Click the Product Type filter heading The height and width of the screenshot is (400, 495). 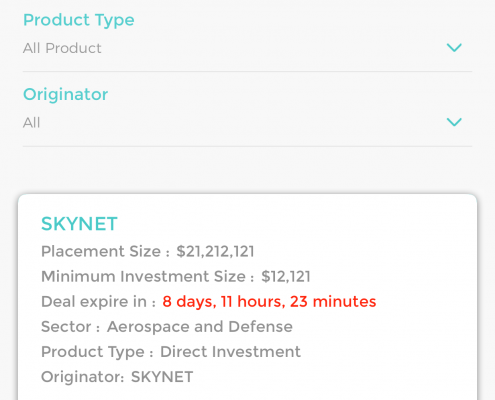point(79,20)
